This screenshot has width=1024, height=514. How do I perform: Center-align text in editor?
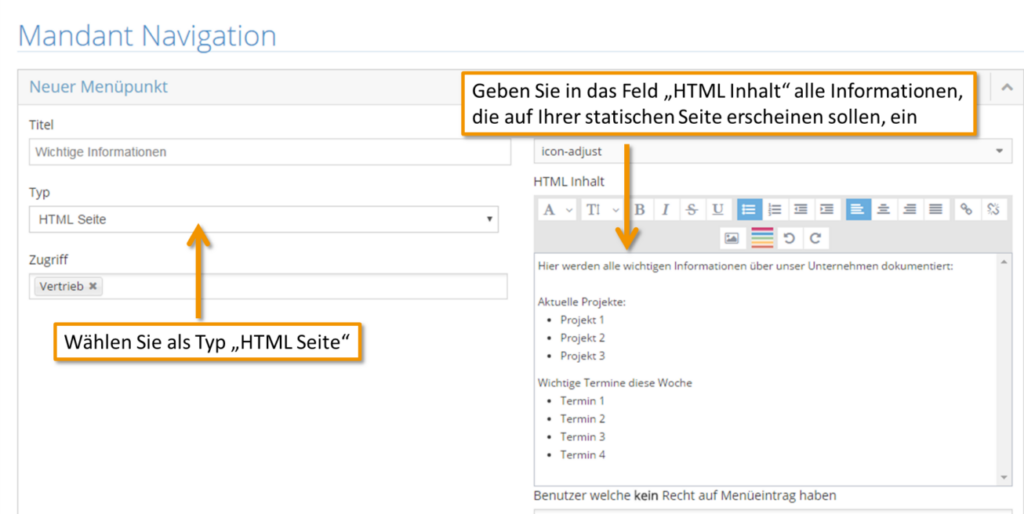click(x=884, y=210)
